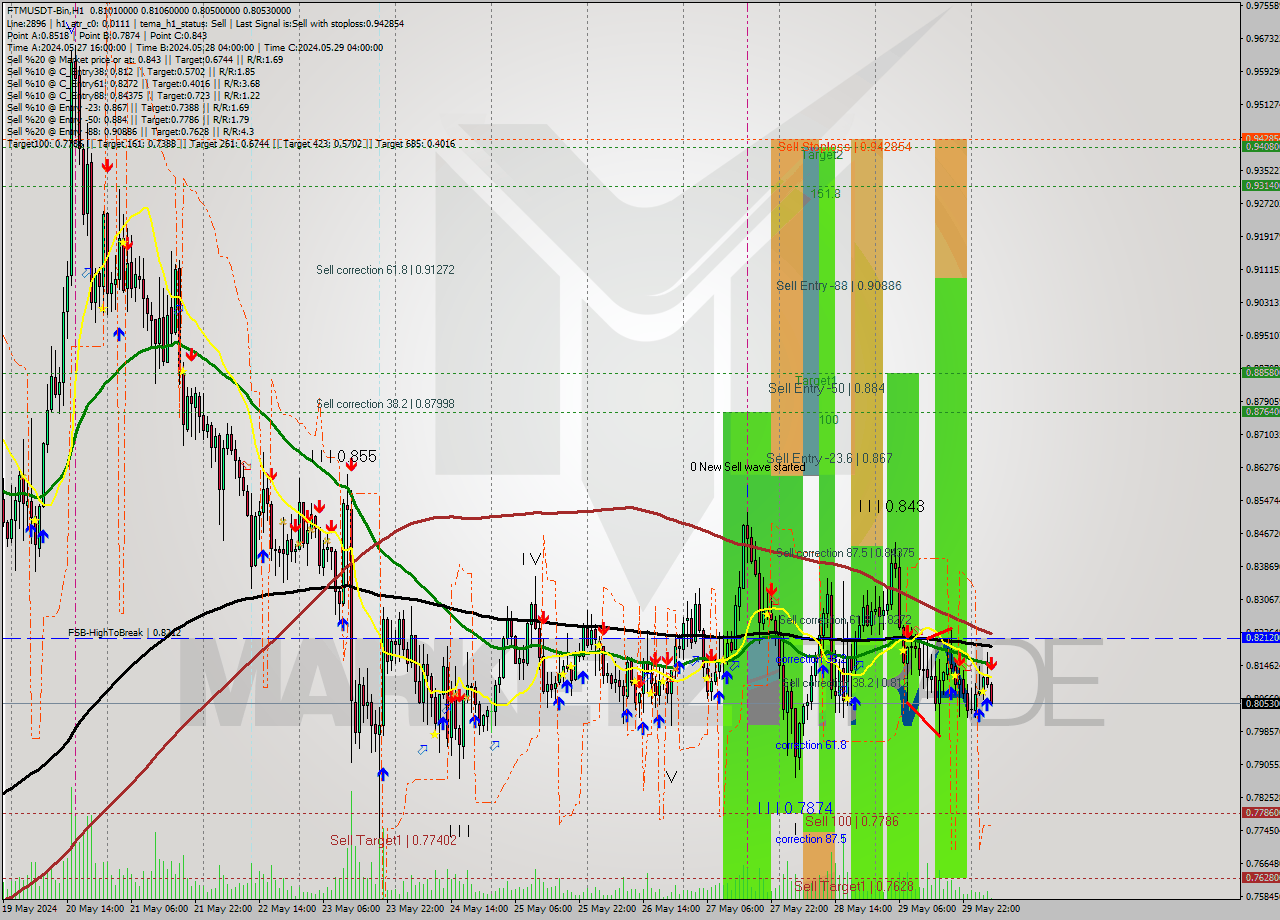Click the 'I V' wave label above candles

(531, 559)
